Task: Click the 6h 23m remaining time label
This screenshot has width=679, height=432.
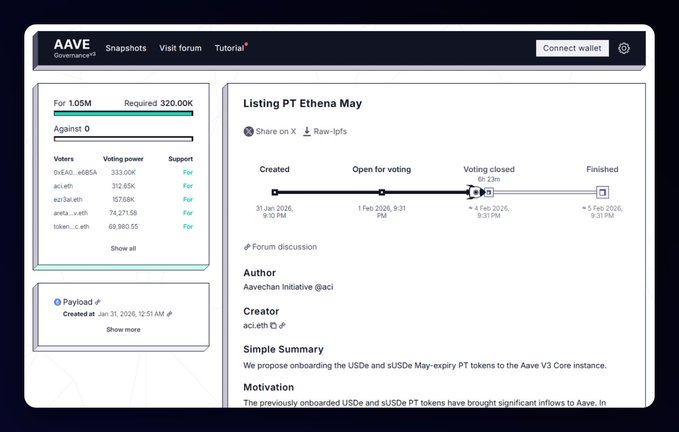Action: [489, 179]
